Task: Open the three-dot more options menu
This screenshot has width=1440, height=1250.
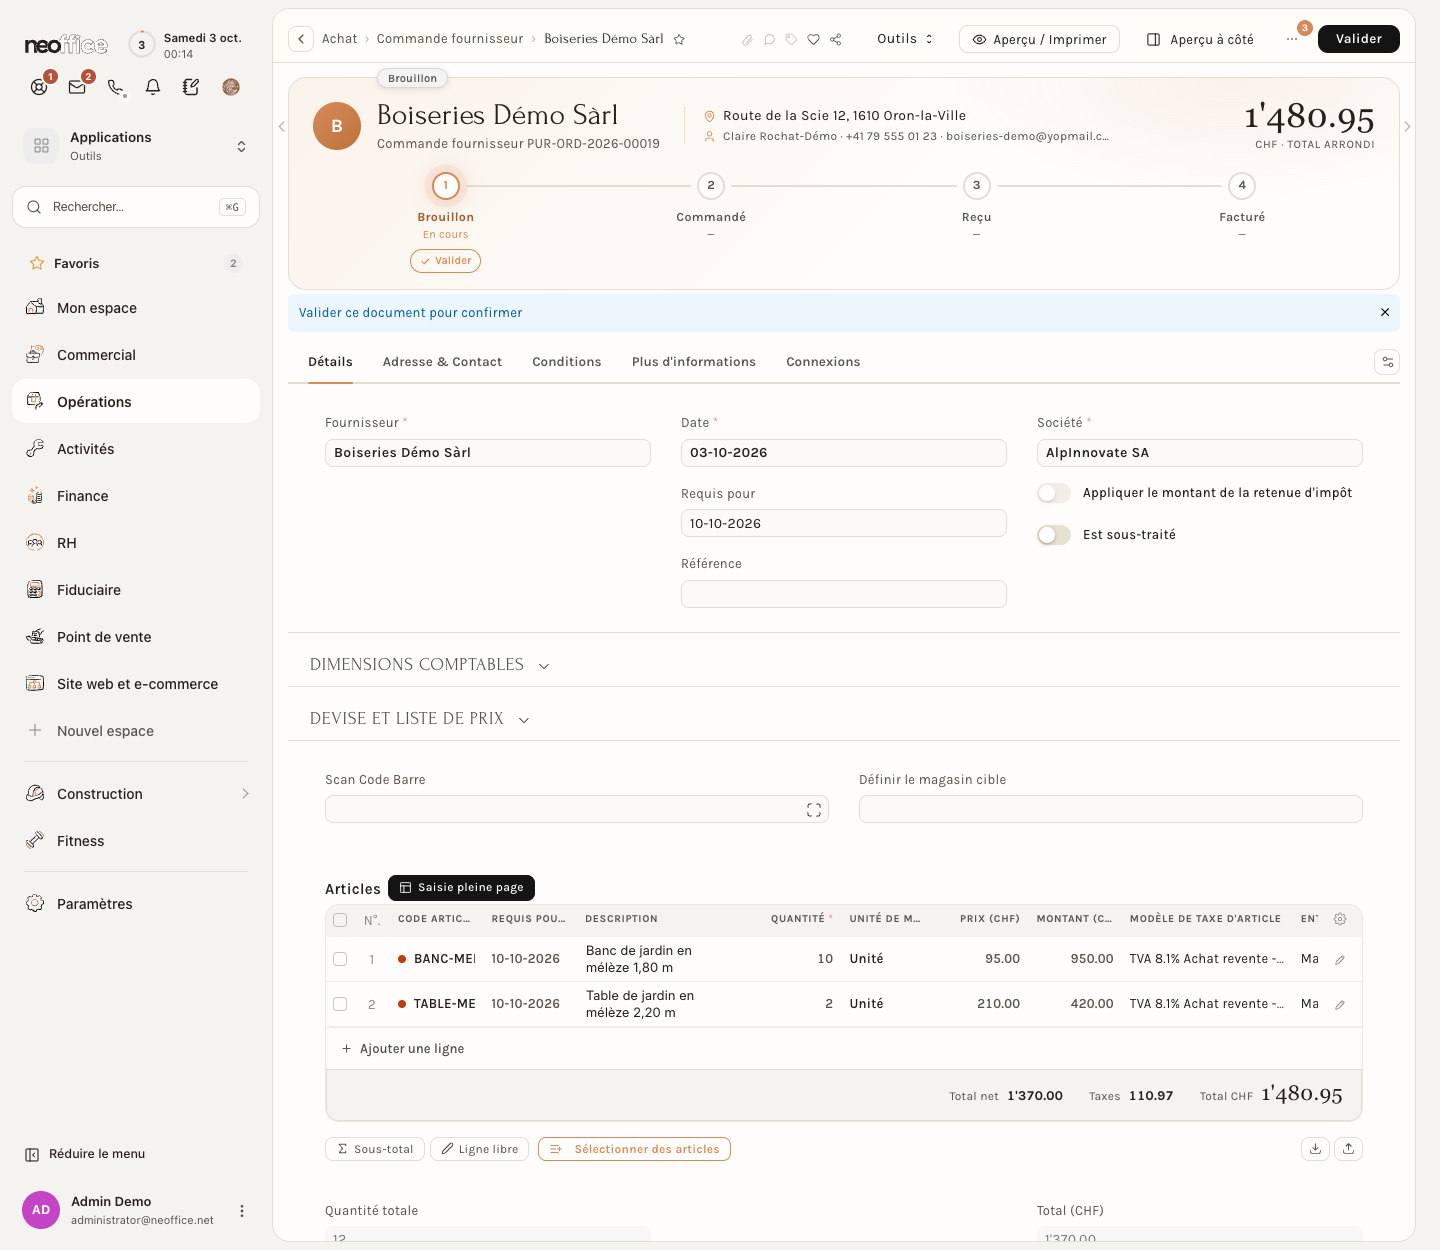Action: click(1292, 39)
